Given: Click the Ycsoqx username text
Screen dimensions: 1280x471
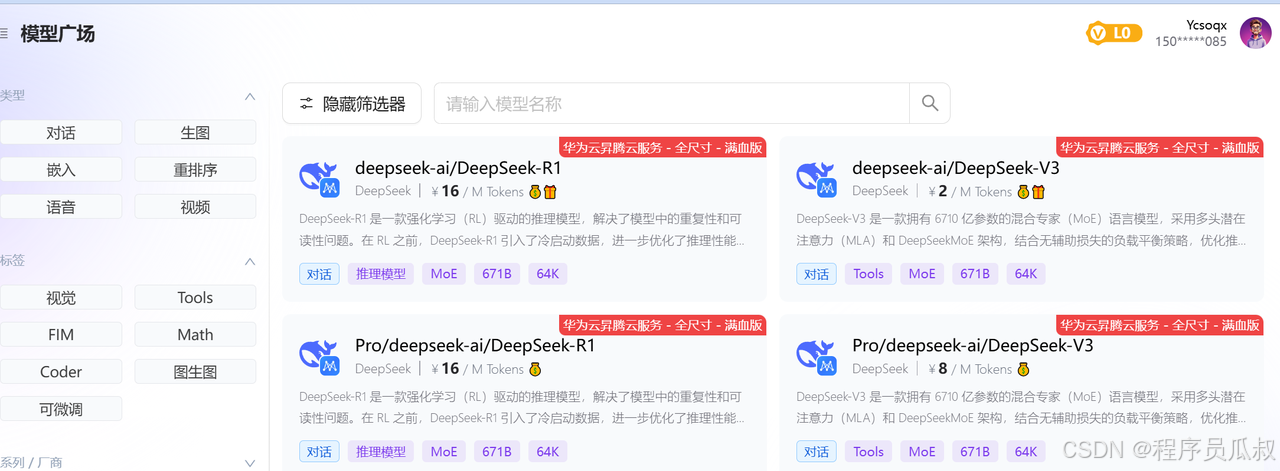Looking at the screenshot, I should click(x=1208, y=24).
